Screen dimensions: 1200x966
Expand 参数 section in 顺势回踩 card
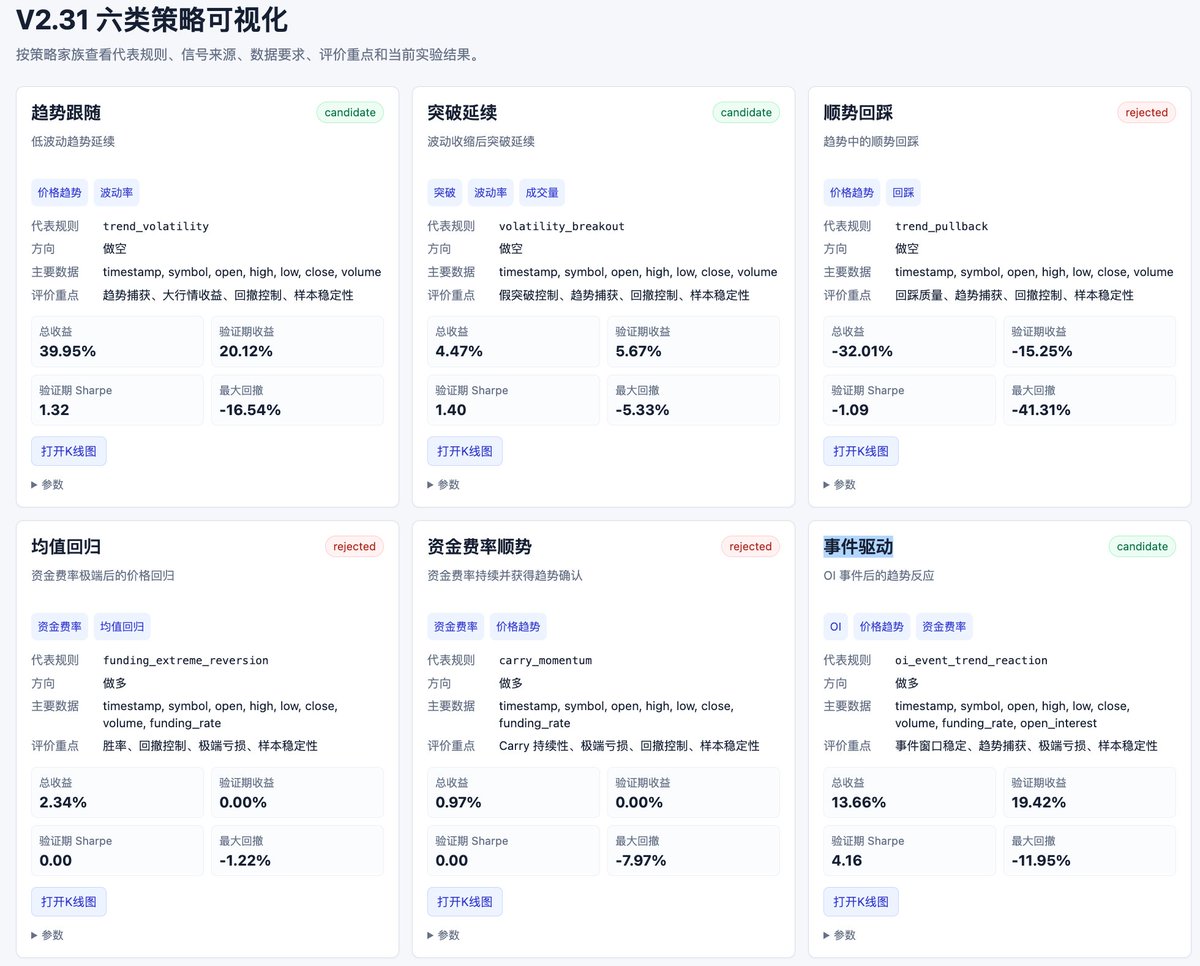(x=839, y=485)
